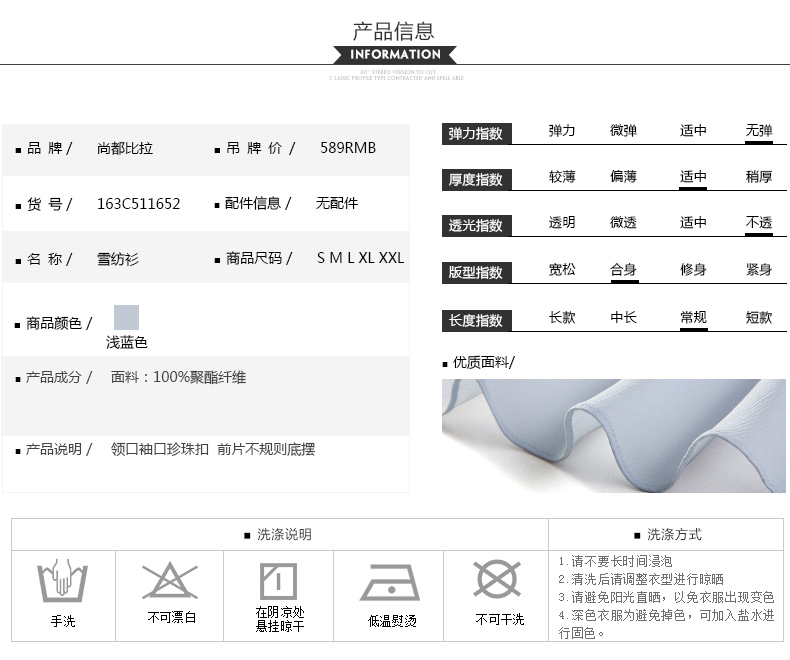
Task: Select 适中 in the 弹力指数 row
Action: click(x=693, y=131)
